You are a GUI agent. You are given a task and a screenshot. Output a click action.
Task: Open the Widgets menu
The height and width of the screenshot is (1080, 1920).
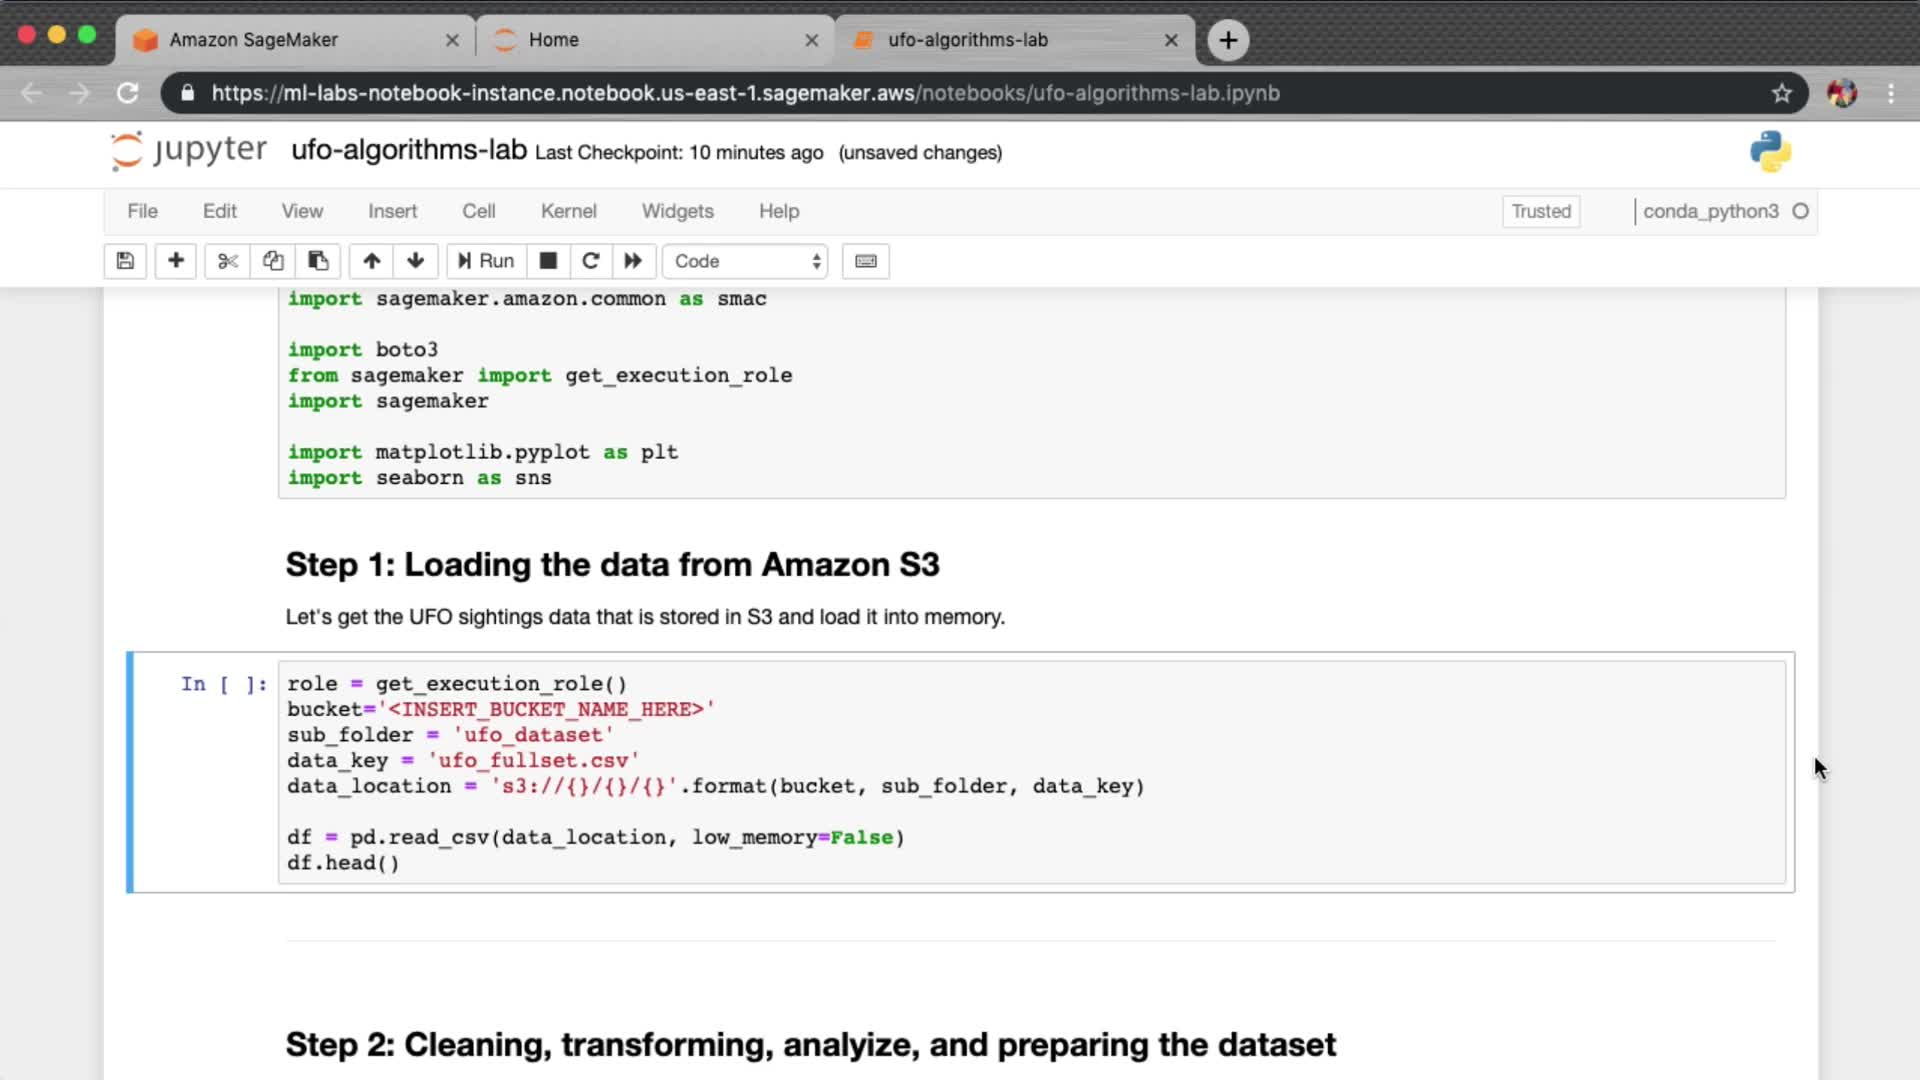(677, 211)
